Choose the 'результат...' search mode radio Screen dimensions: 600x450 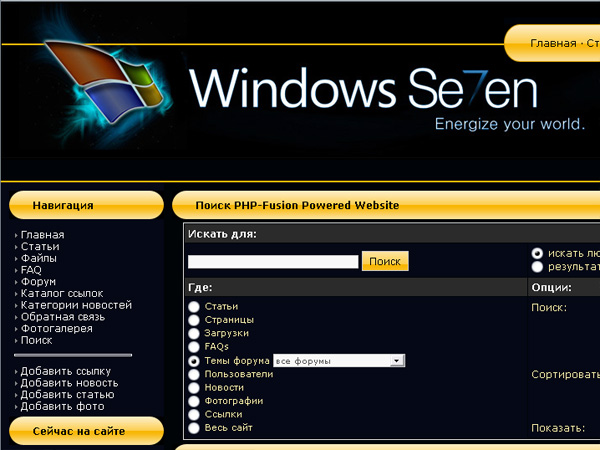(537, 267)
